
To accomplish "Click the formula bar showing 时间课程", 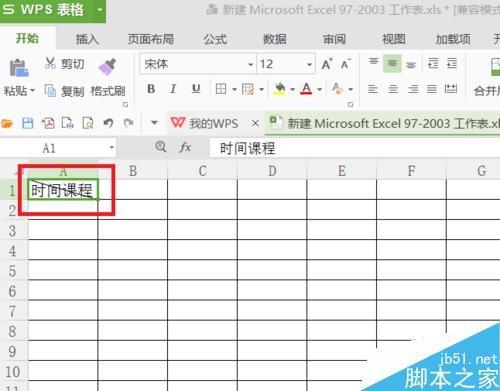I will pos(355,148).
